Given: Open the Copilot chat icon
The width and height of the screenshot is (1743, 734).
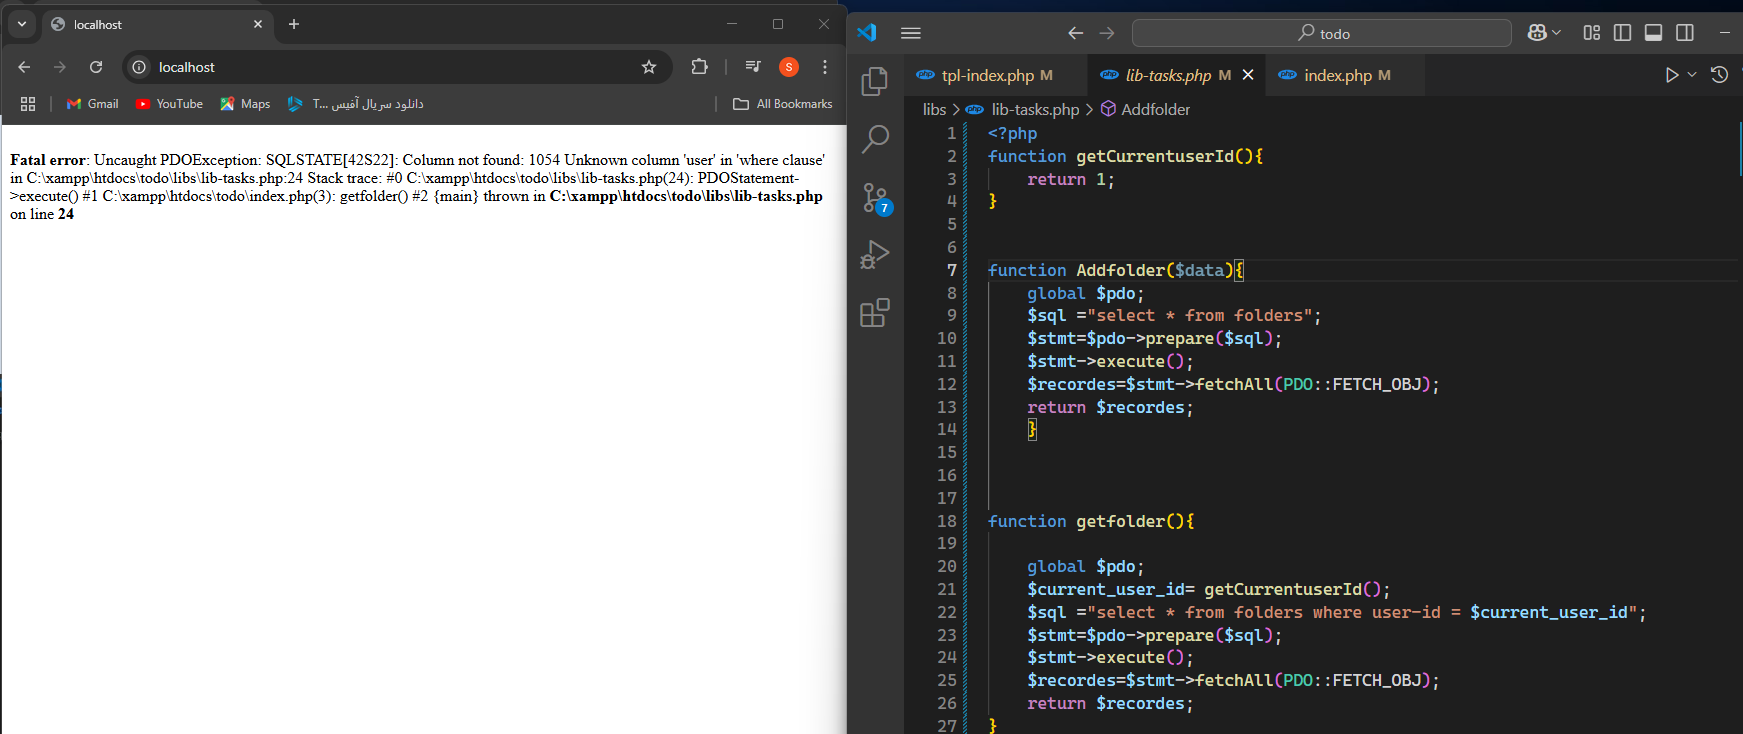Looking at the screenshot, I should pyautogui.click(x=1537, y=33).
